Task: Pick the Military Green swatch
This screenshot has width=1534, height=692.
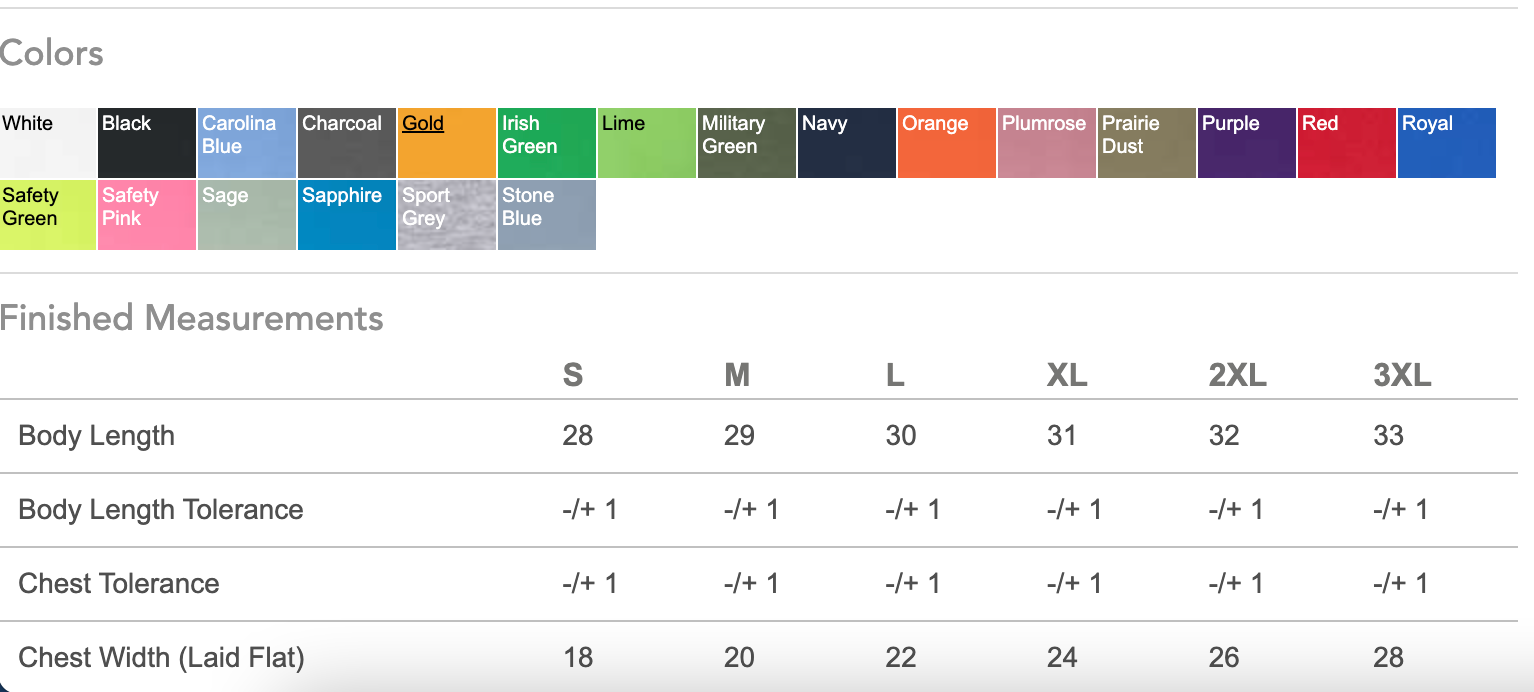Action: tap(747, 143)
